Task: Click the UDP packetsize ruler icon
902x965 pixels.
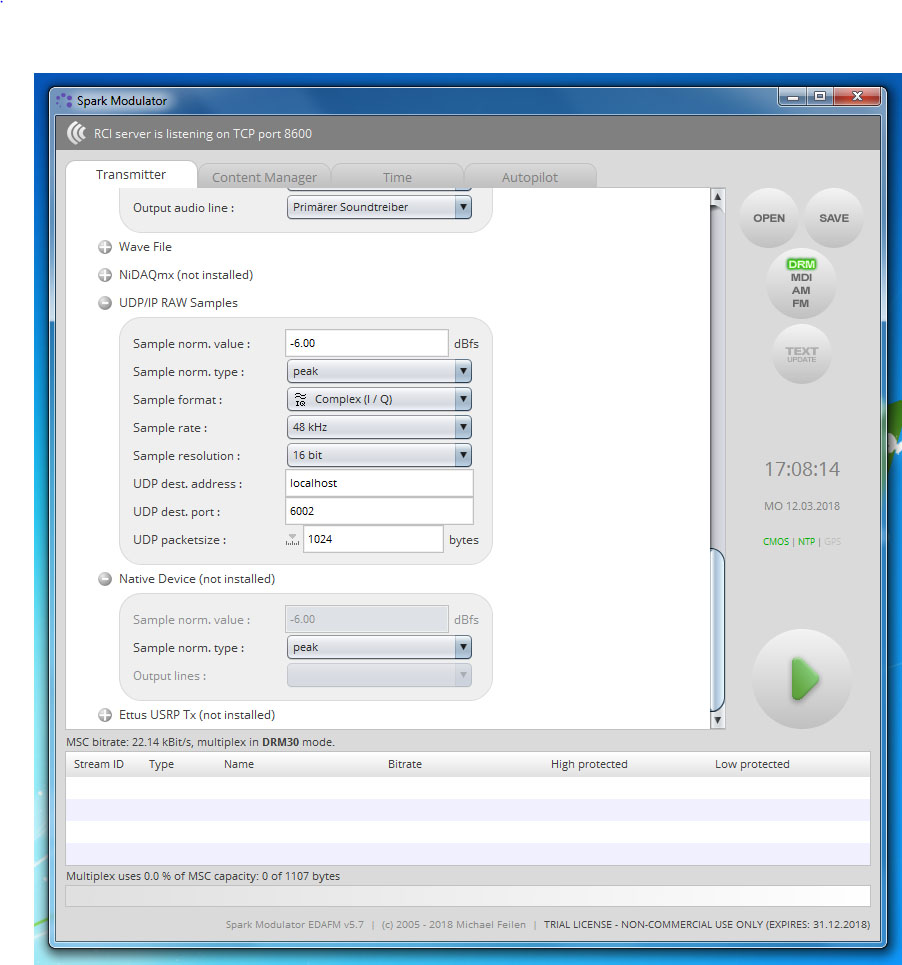Action: [x=292, y=540]
